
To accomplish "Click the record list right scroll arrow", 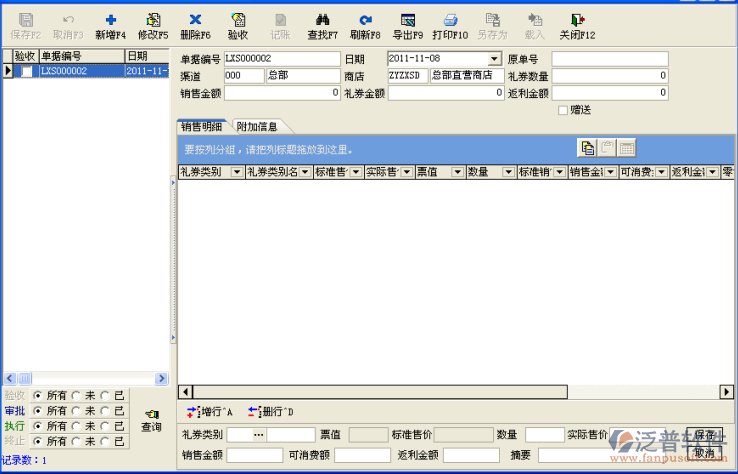I will pos(161,378).
